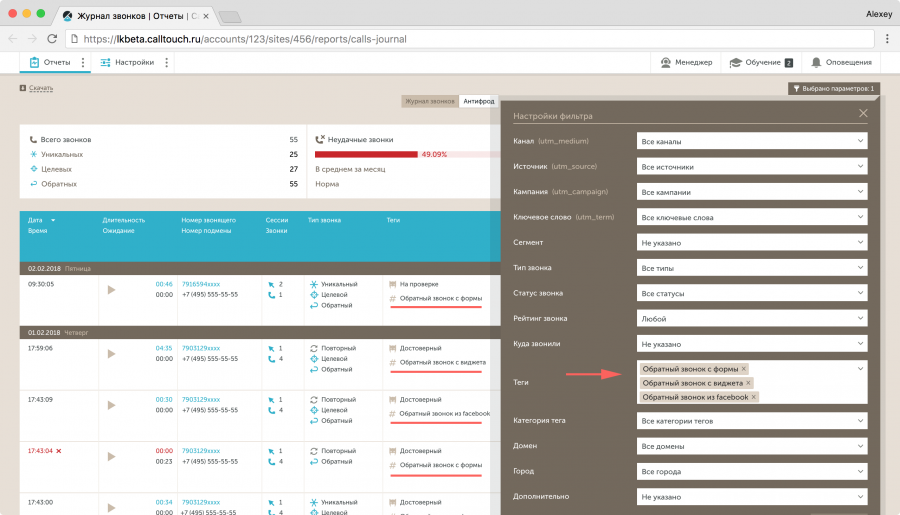900x515 pixels.
Task: Click the phone number 7916594xxxx link
Action: point(202,284)
